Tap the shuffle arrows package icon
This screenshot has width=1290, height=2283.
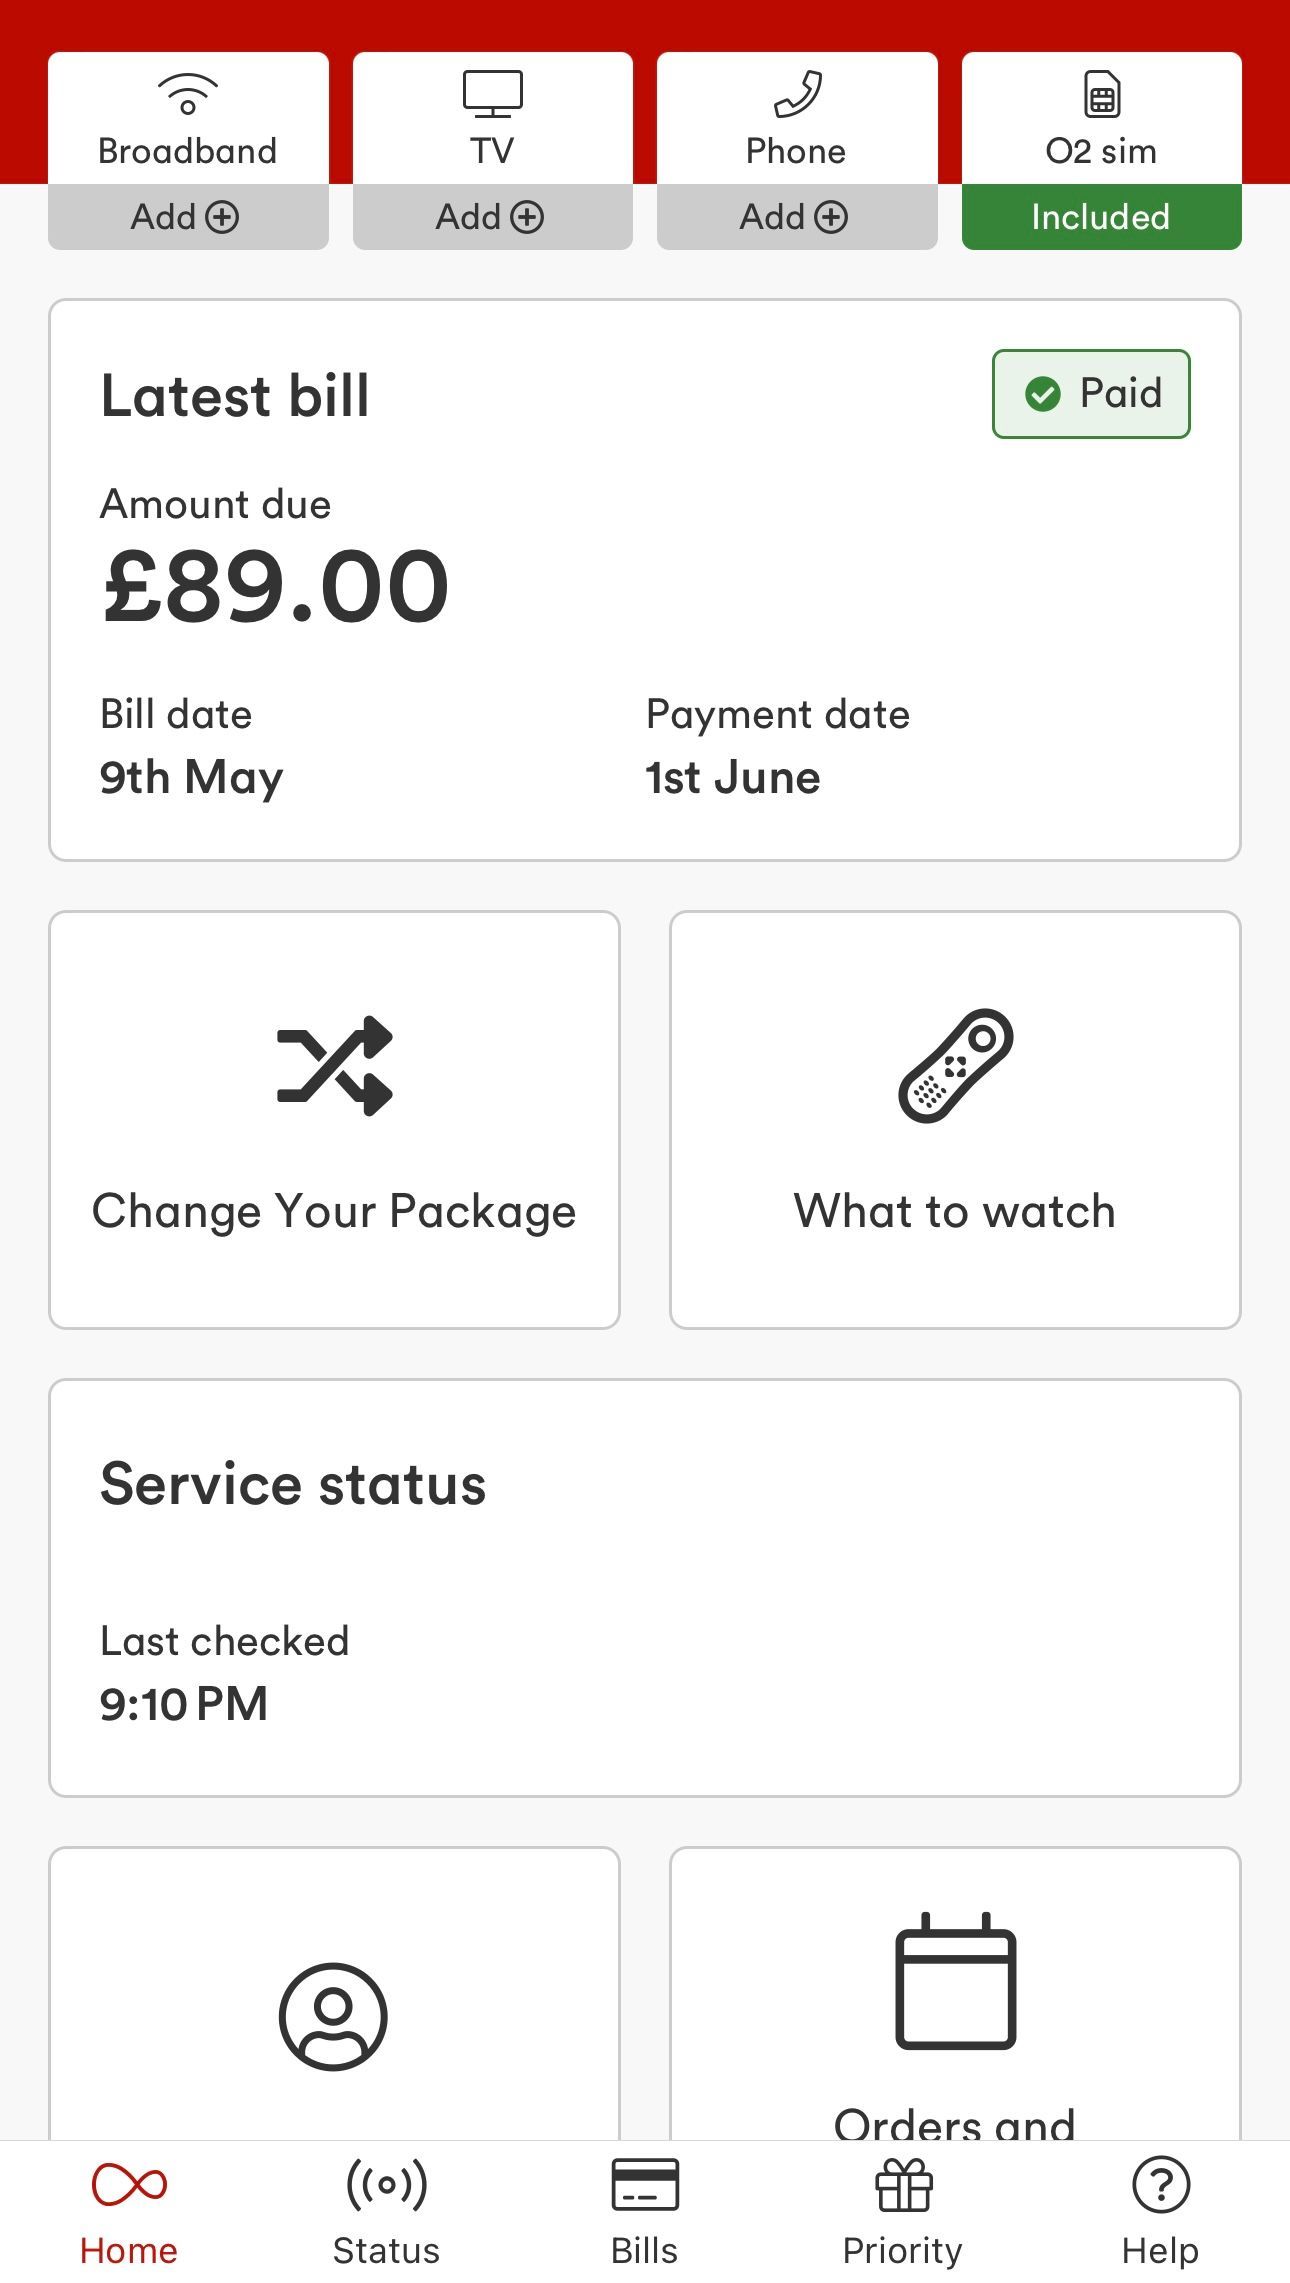334,1065
